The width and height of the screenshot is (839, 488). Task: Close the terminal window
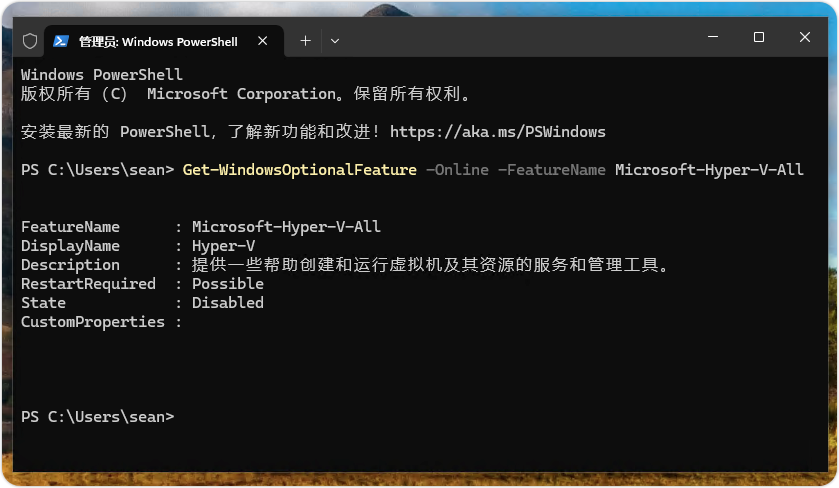tap(805, 37)
